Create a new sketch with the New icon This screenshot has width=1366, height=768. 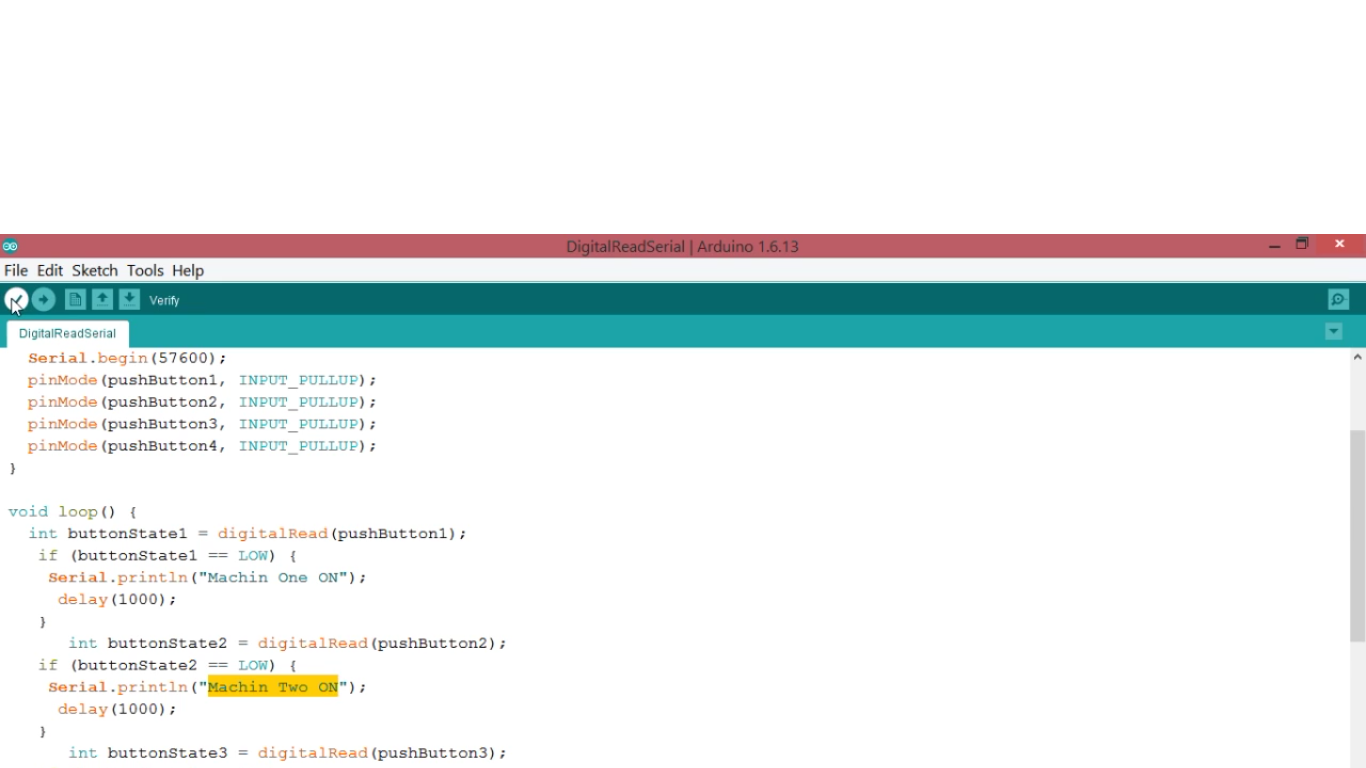(75, 299)
